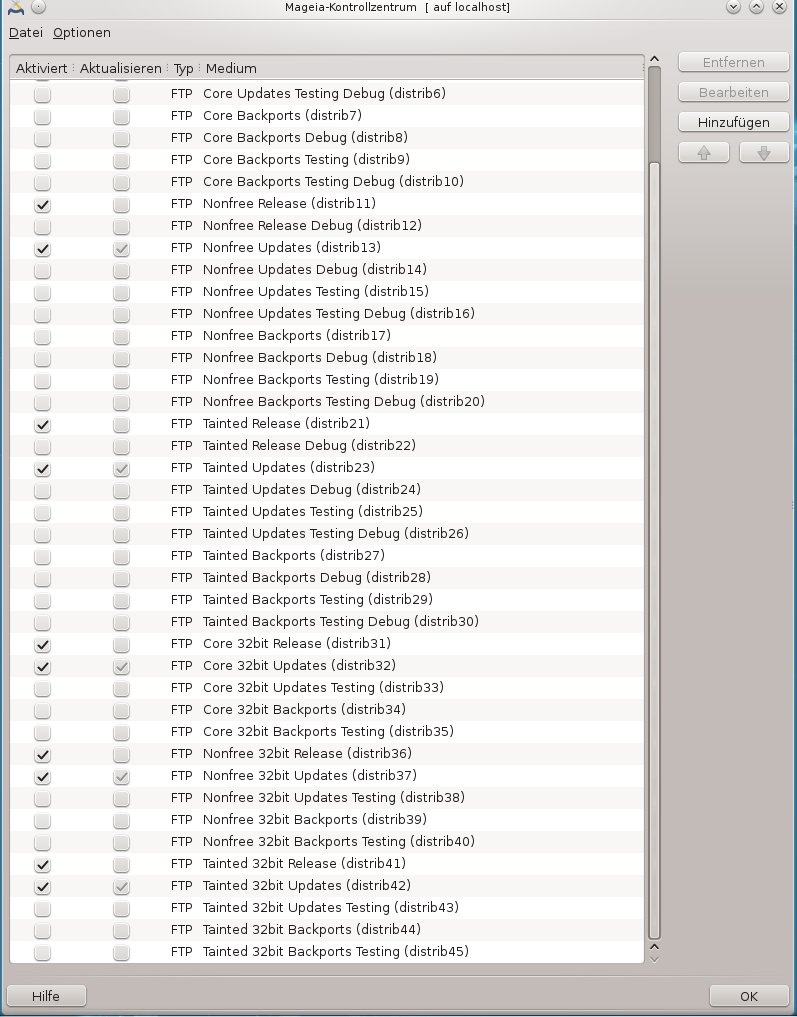This screenshot has width=797, height=1017.
Task: Select row Tainted 32bit Updates Testing (distrib43)
Action: click(x=327, y=907)
